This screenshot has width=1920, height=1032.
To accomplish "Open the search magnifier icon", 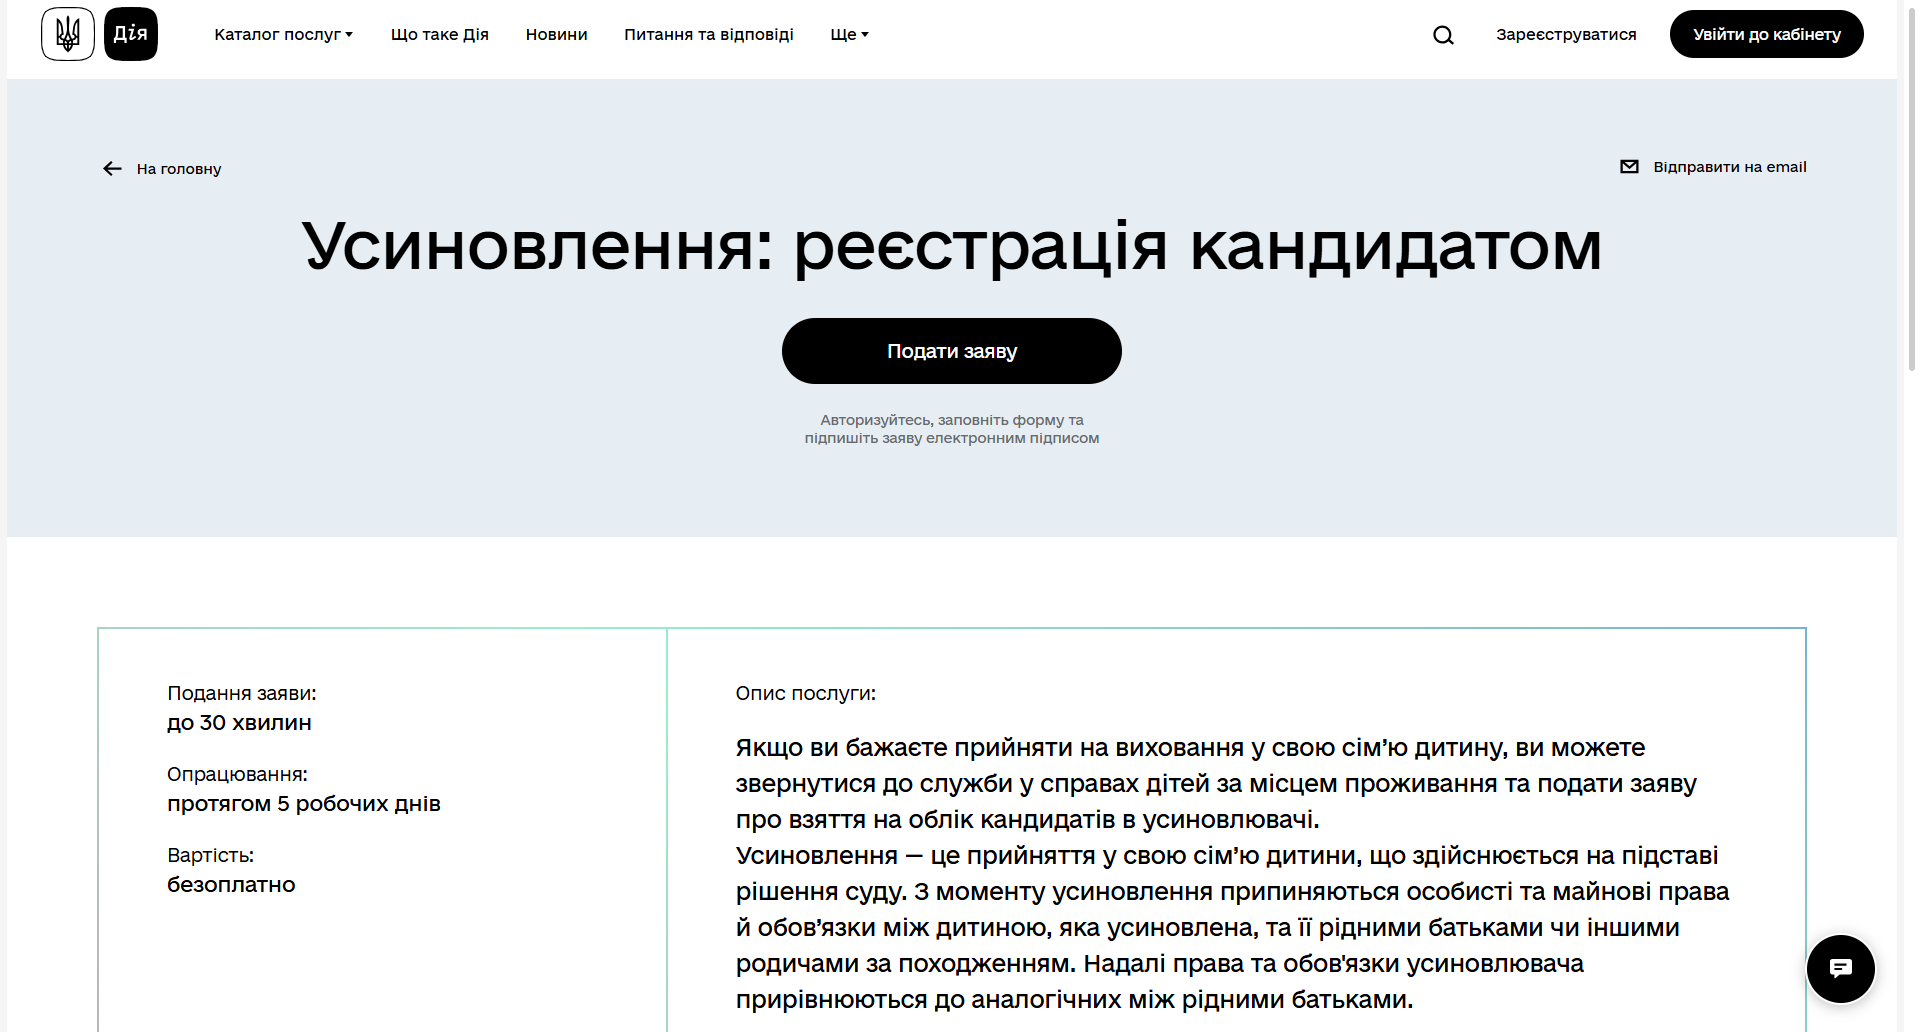I will click(x=1443, y=35).
